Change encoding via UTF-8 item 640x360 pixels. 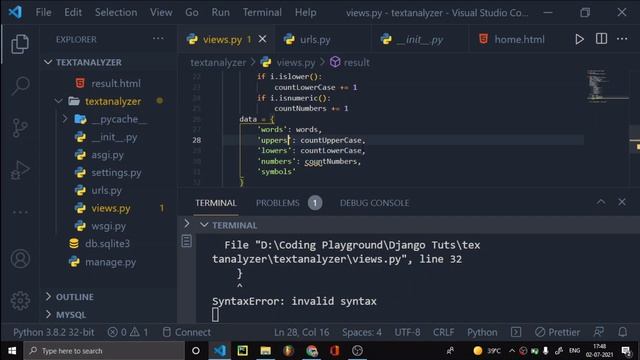click(407, 332)
